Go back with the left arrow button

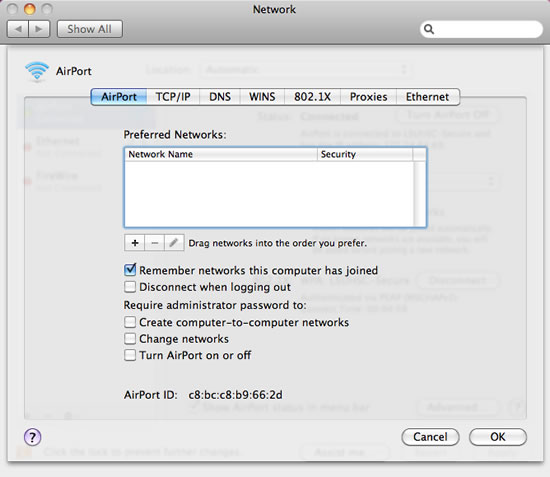(18, 29)
